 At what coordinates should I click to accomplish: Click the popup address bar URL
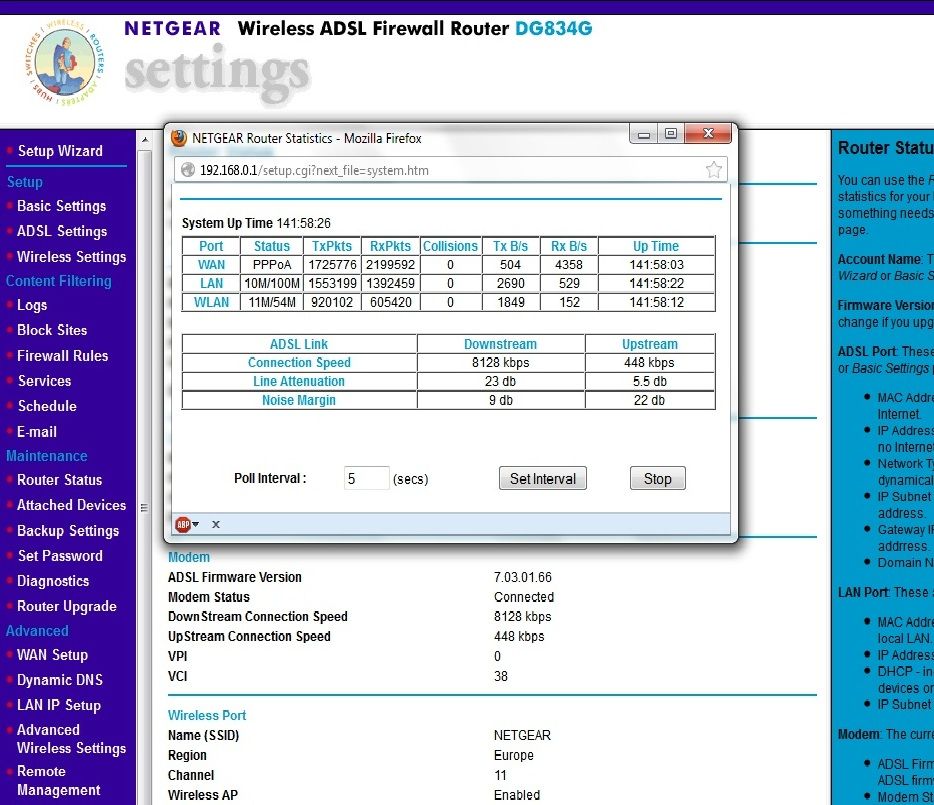pos(314,170)
